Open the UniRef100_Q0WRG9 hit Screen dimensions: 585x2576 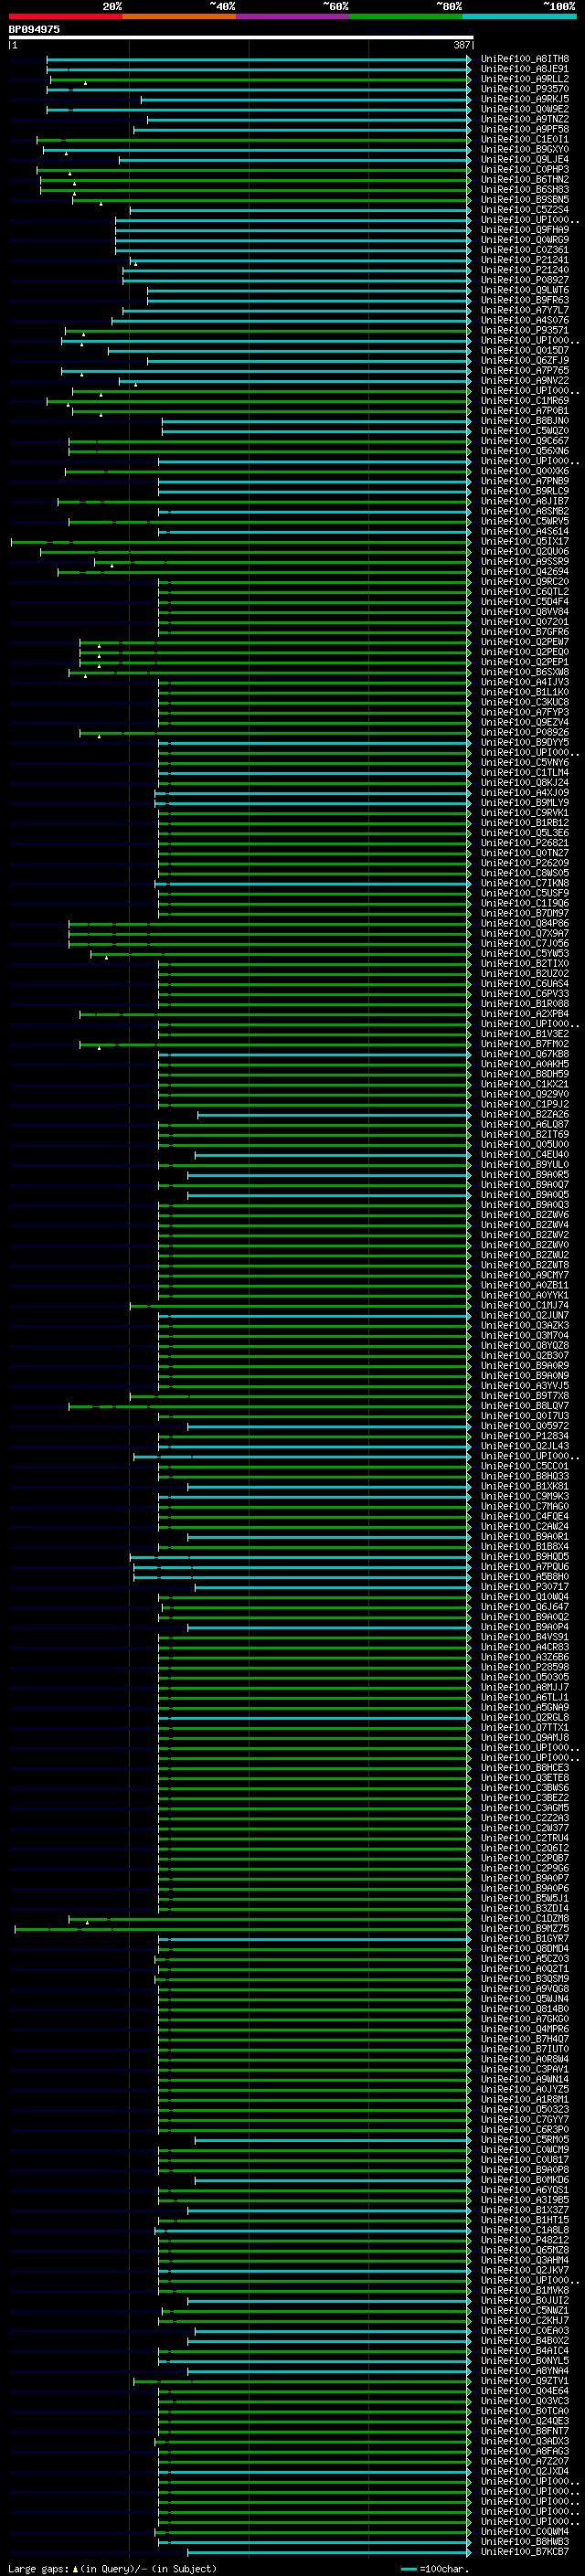(524, 240)
